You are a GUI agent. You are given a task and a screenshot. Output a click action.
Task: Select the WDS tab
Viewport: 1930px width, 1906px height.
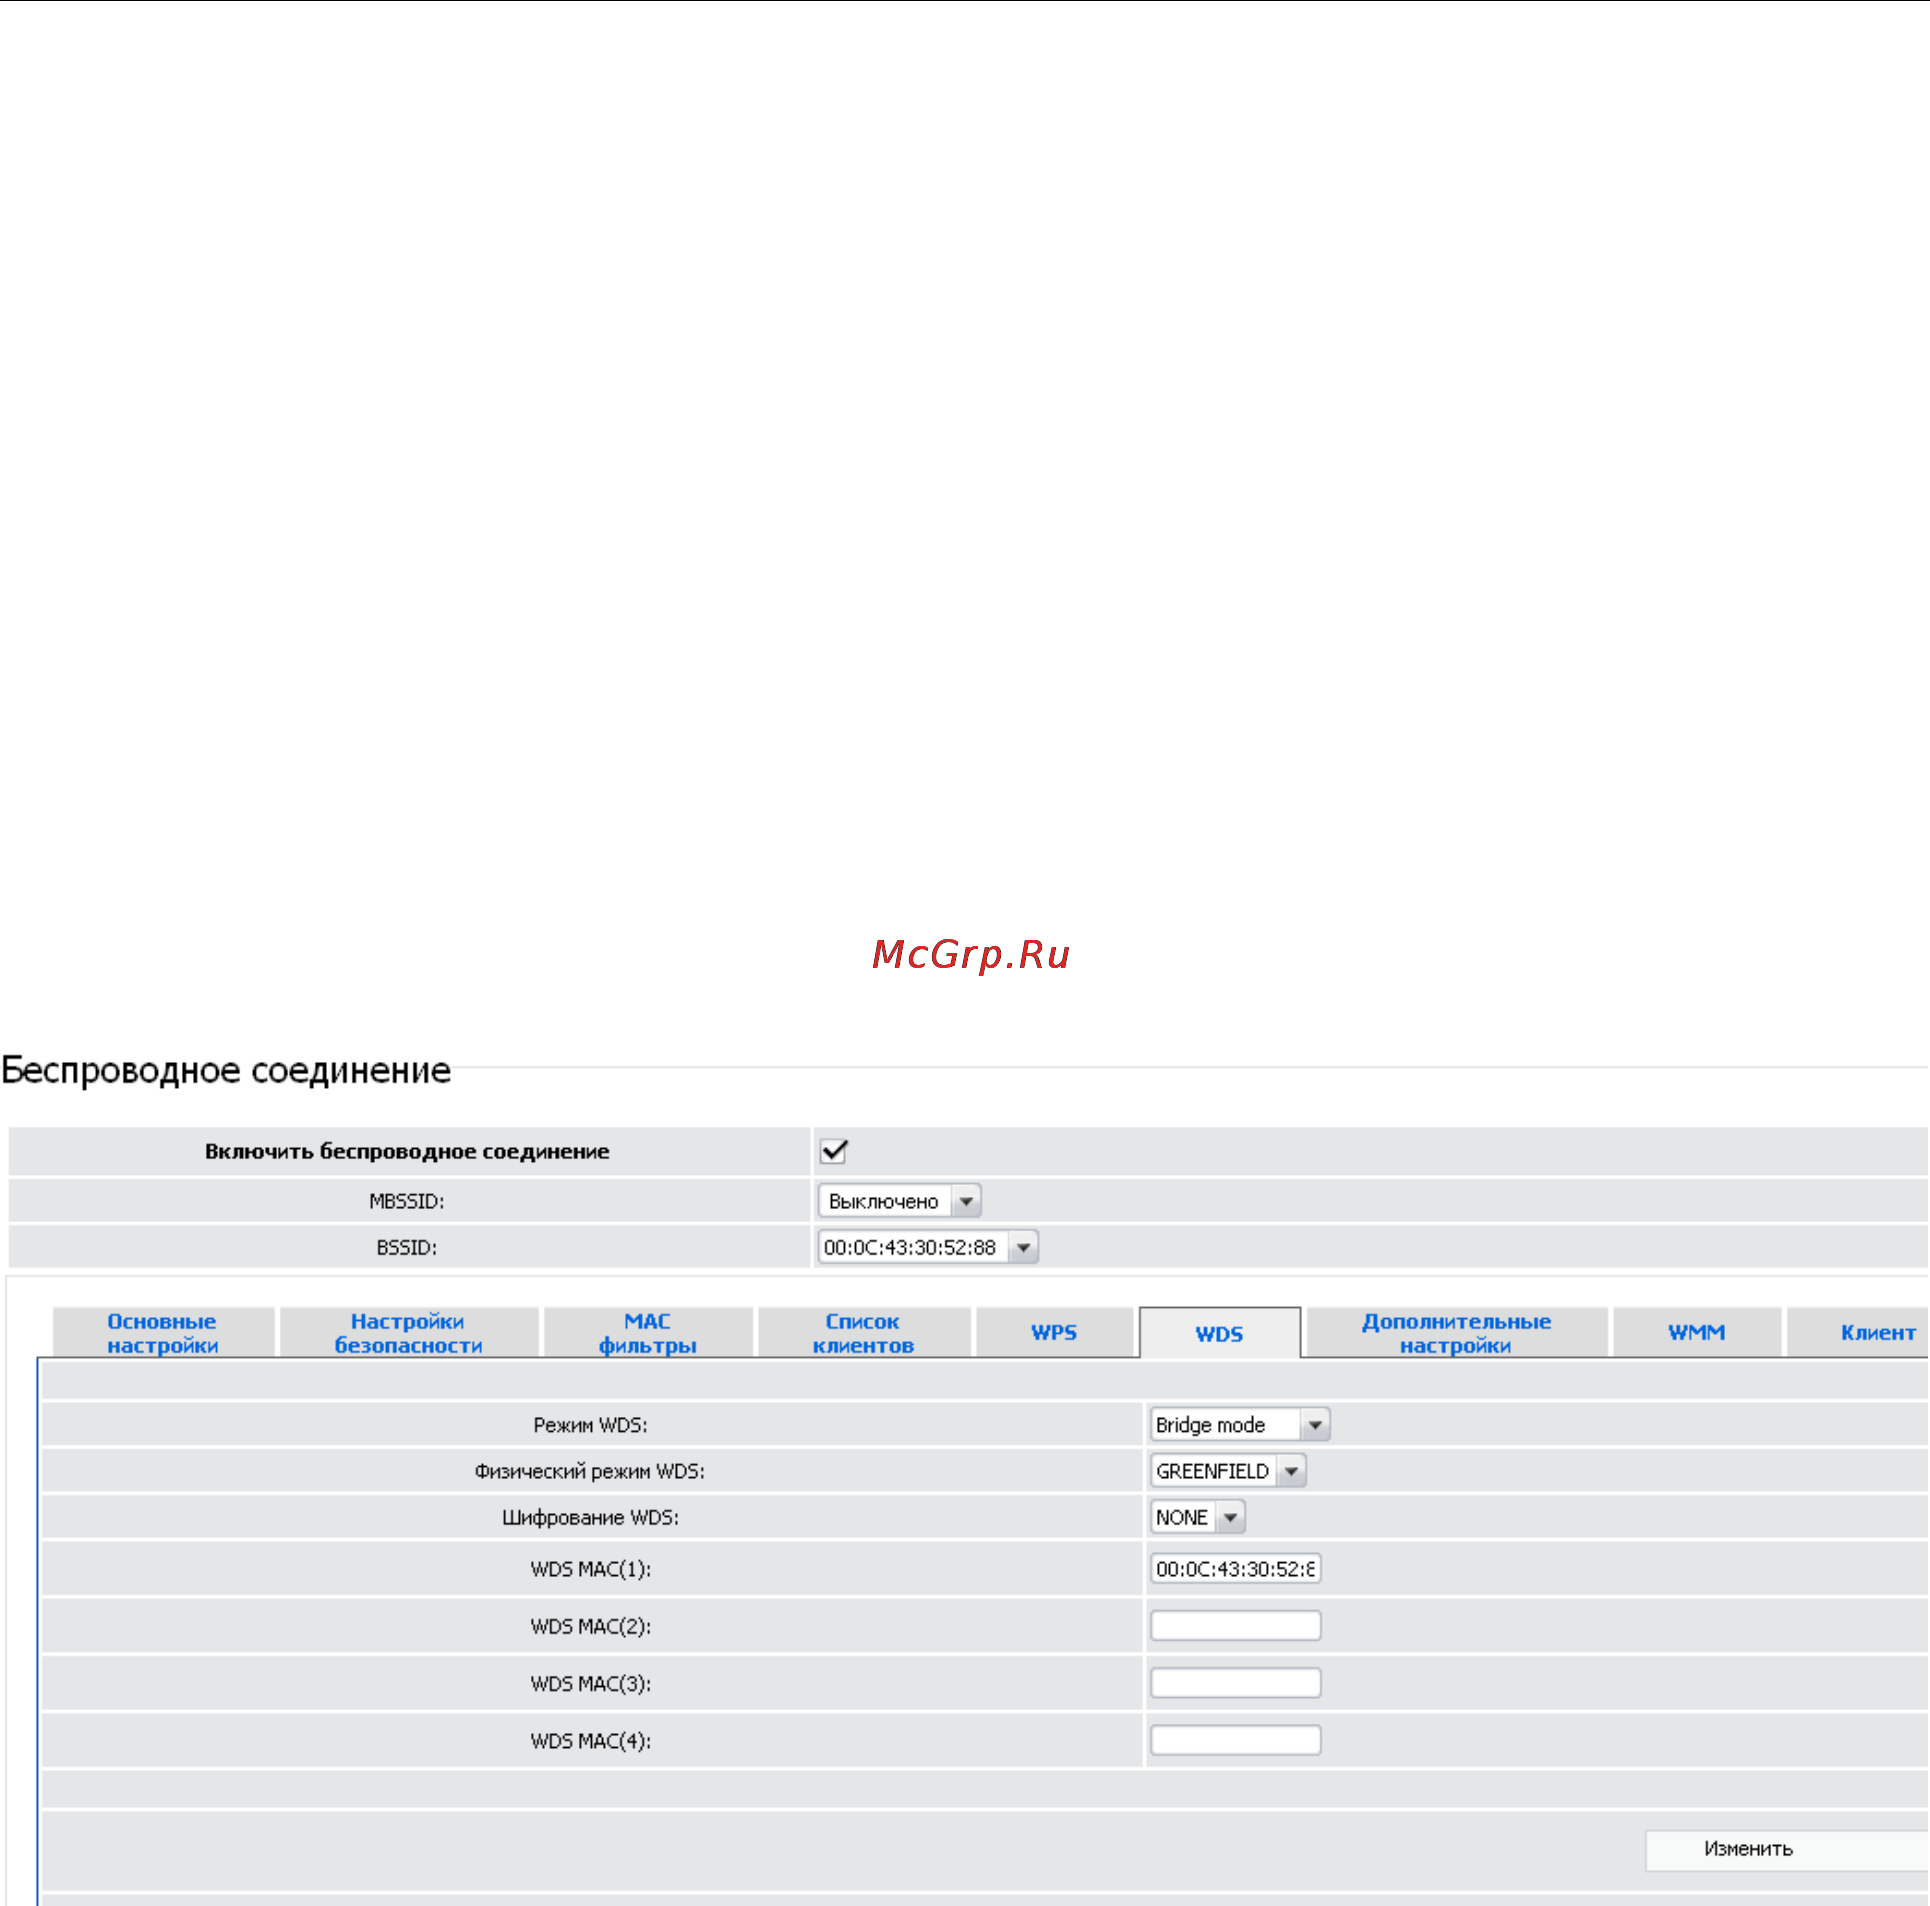1220,1333
